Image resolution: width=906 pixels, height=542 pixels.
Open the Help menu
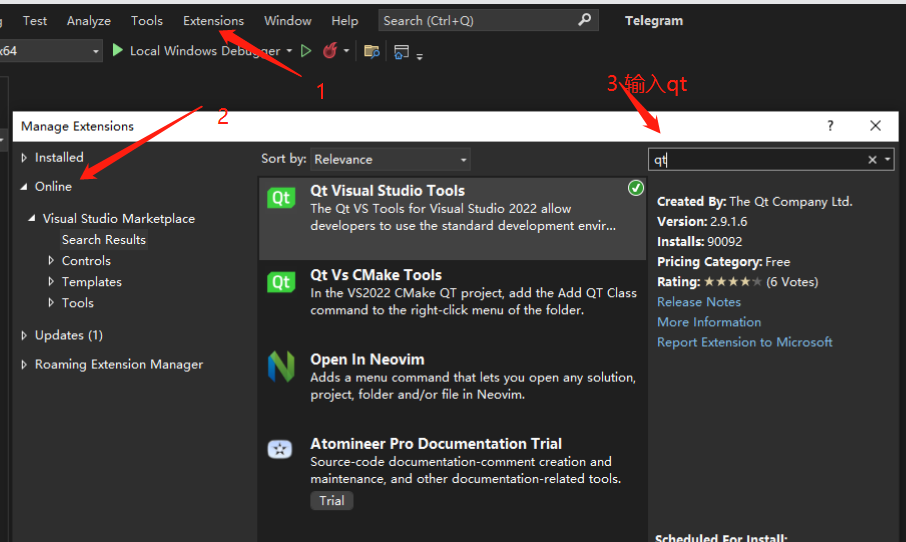click(x=344, y=21)
